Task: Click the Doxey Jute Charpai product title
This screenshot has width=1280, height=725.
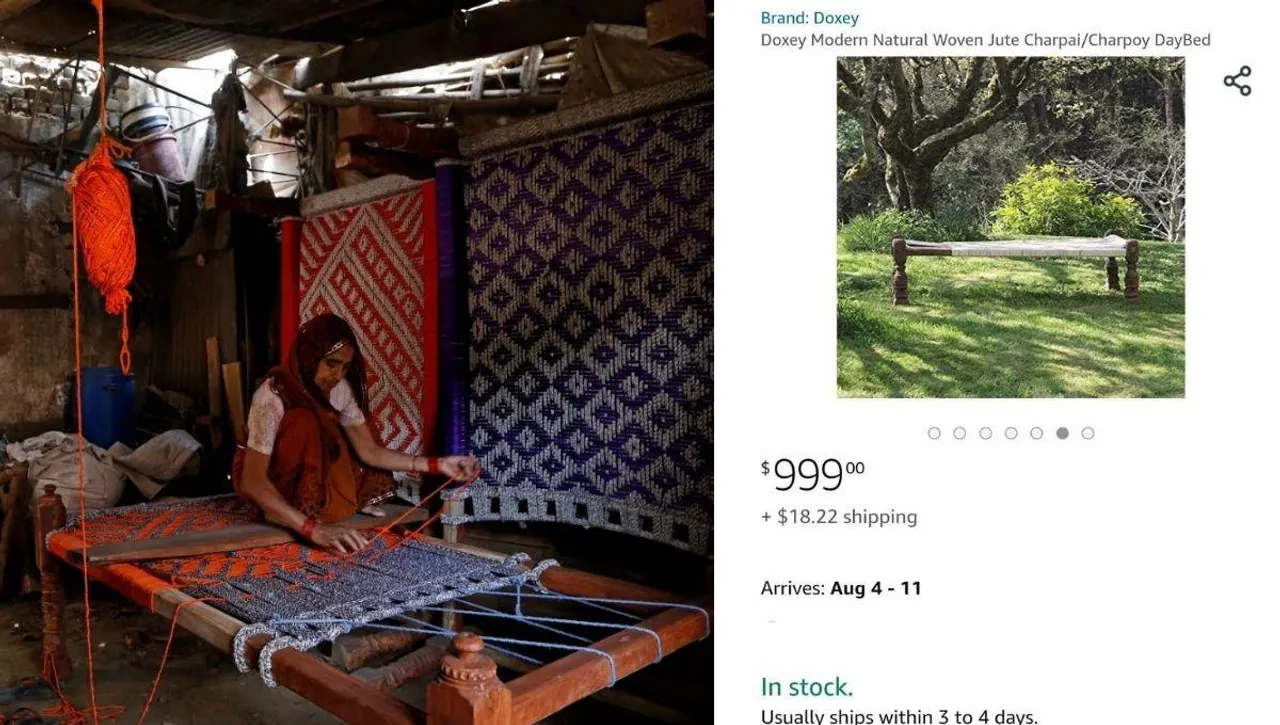Action: [x=984, y=40]
